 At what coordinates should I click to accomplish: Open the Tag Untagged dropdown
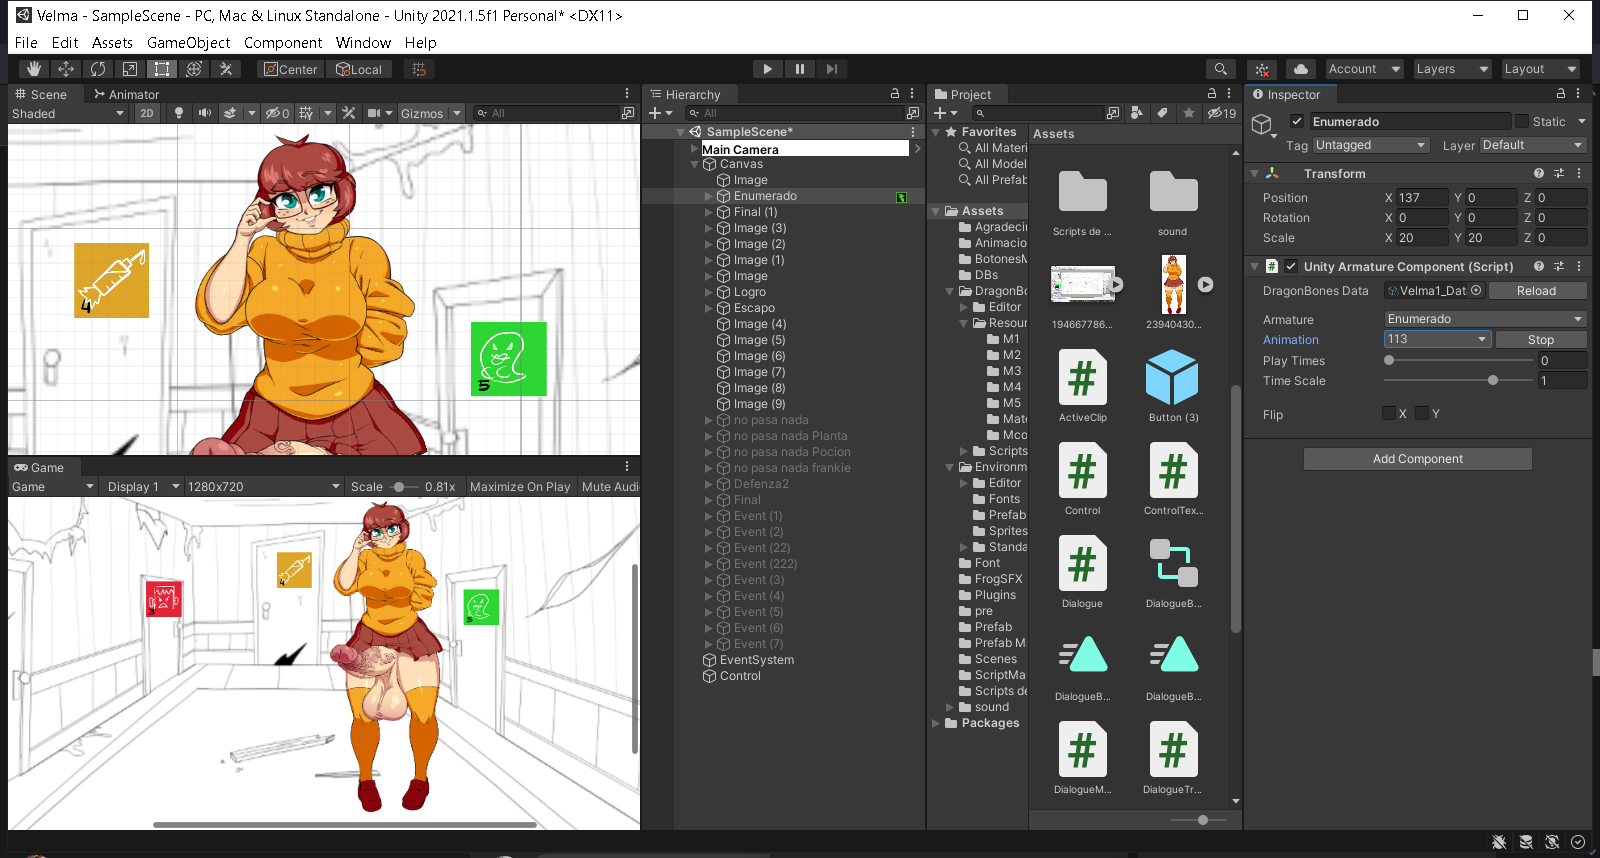pos(1371,145)
